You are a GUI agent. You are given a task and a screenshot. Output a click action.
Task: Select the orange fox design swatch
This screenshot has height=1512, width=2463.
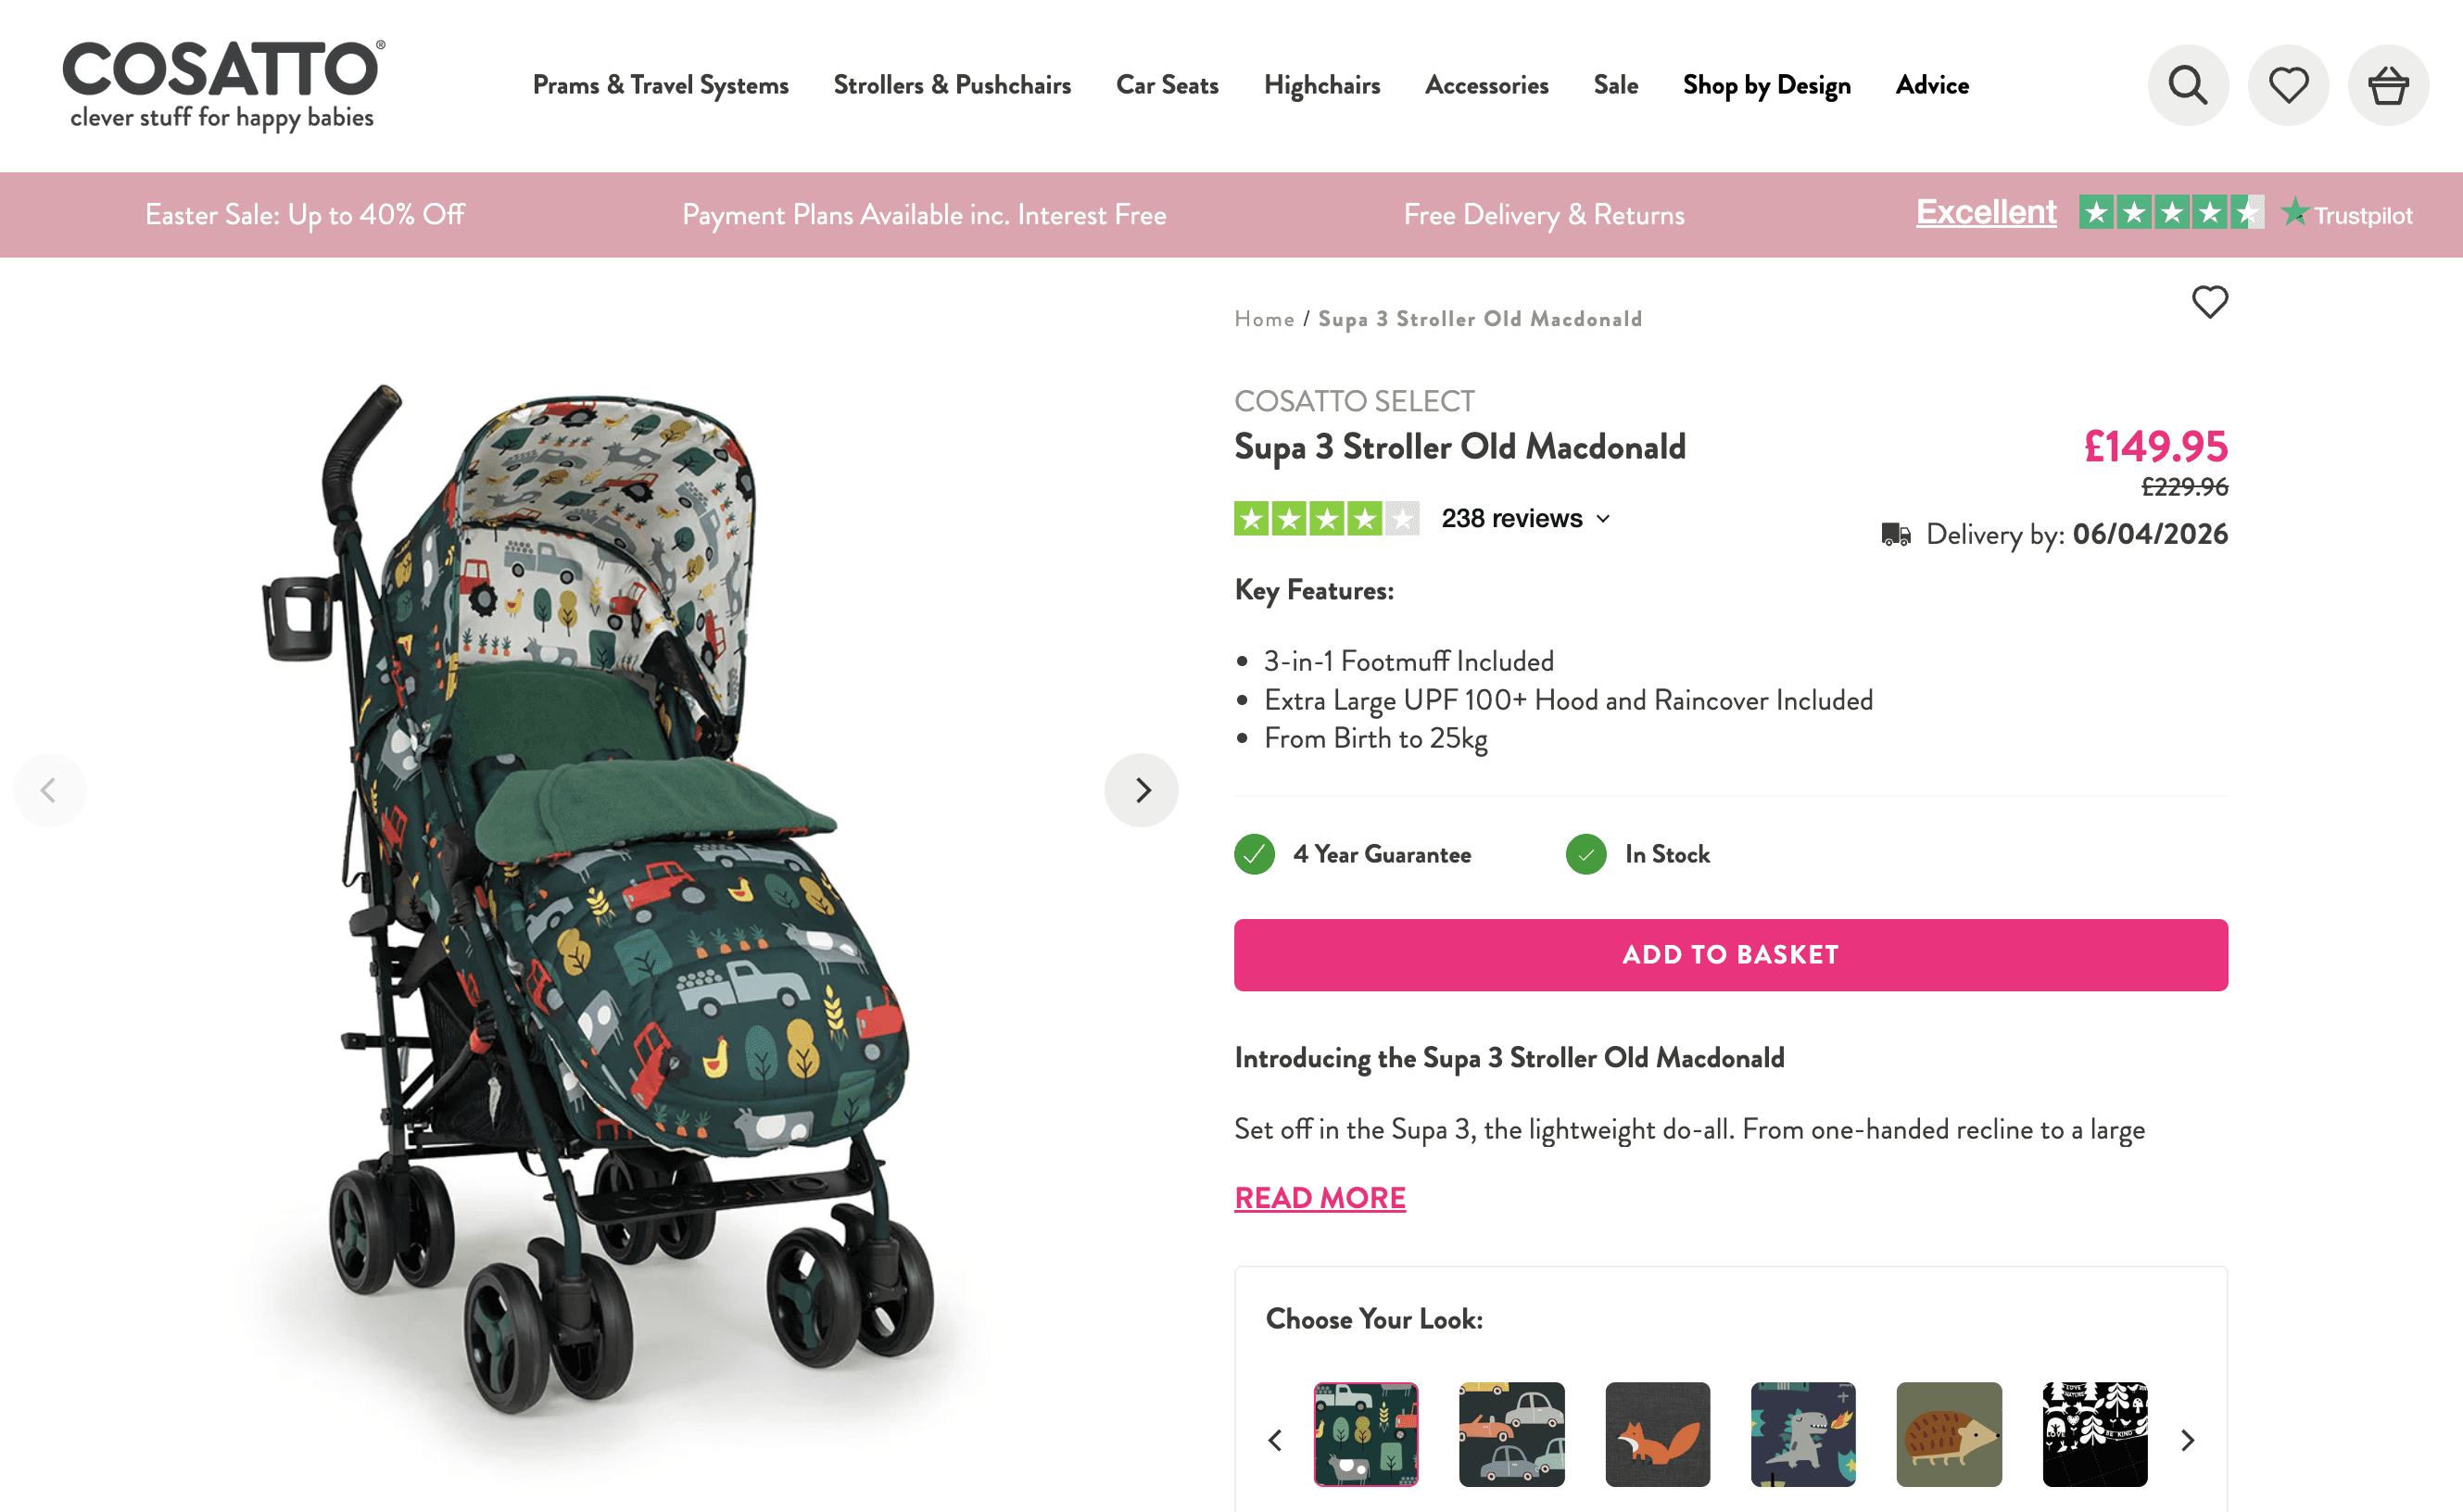(1657, 1434)
